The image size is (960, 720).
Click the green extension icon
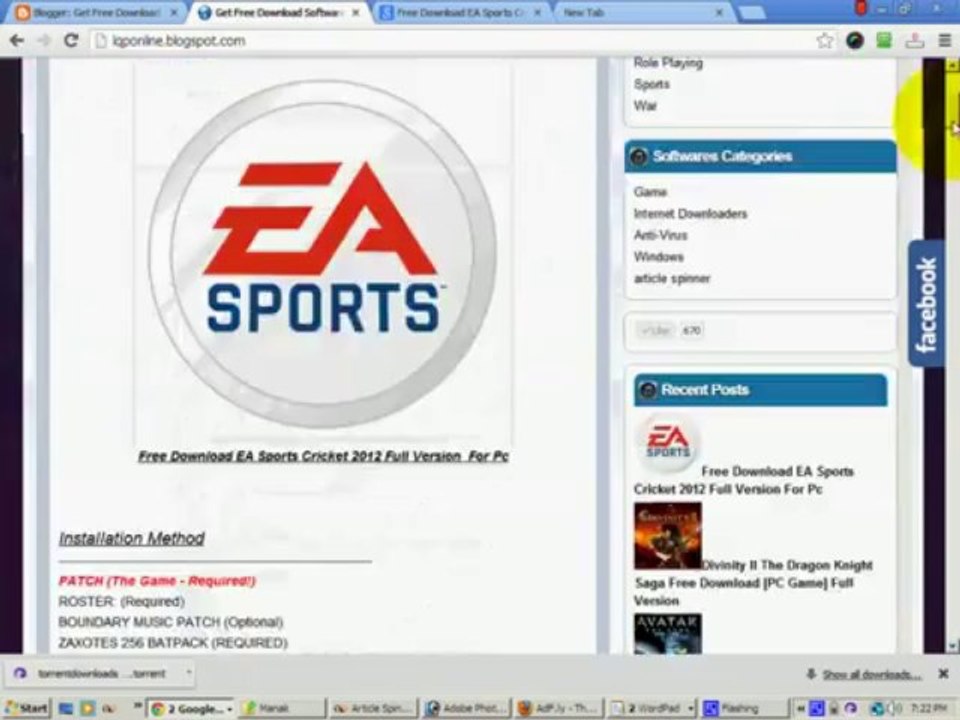(884, 40)
